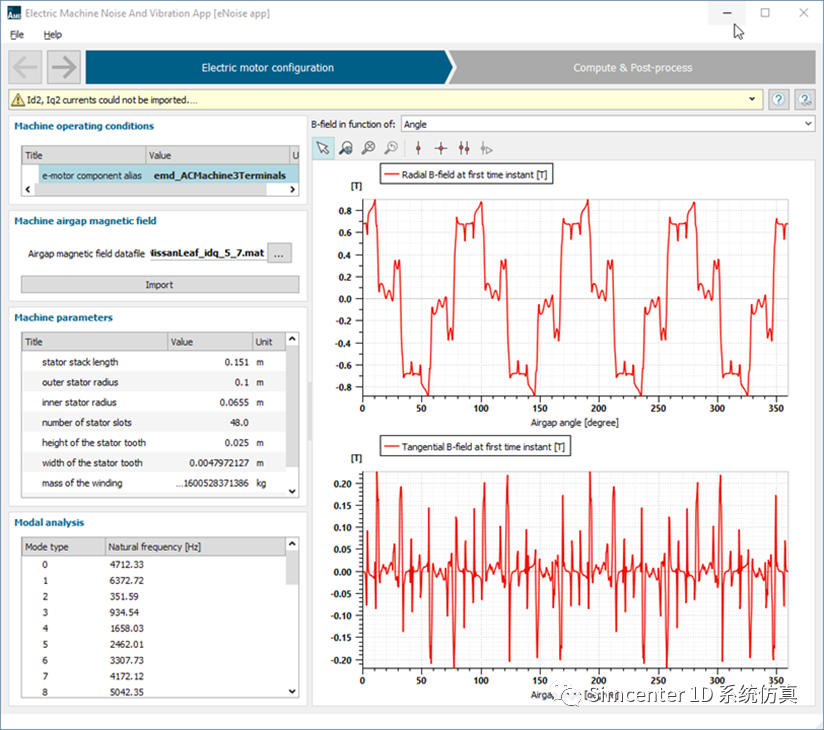Click the zoom region magnifier icon

(346, 148)
